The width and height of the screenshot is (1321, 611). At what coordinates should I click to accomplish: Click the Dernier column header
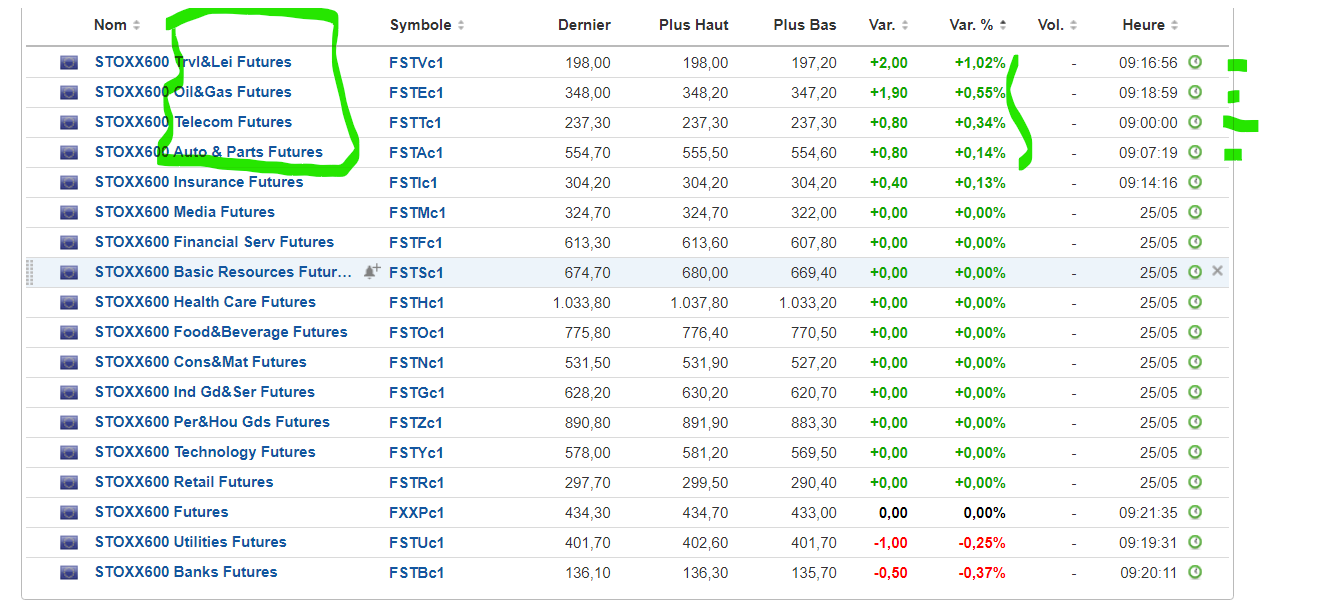click(x=584, y=25)
